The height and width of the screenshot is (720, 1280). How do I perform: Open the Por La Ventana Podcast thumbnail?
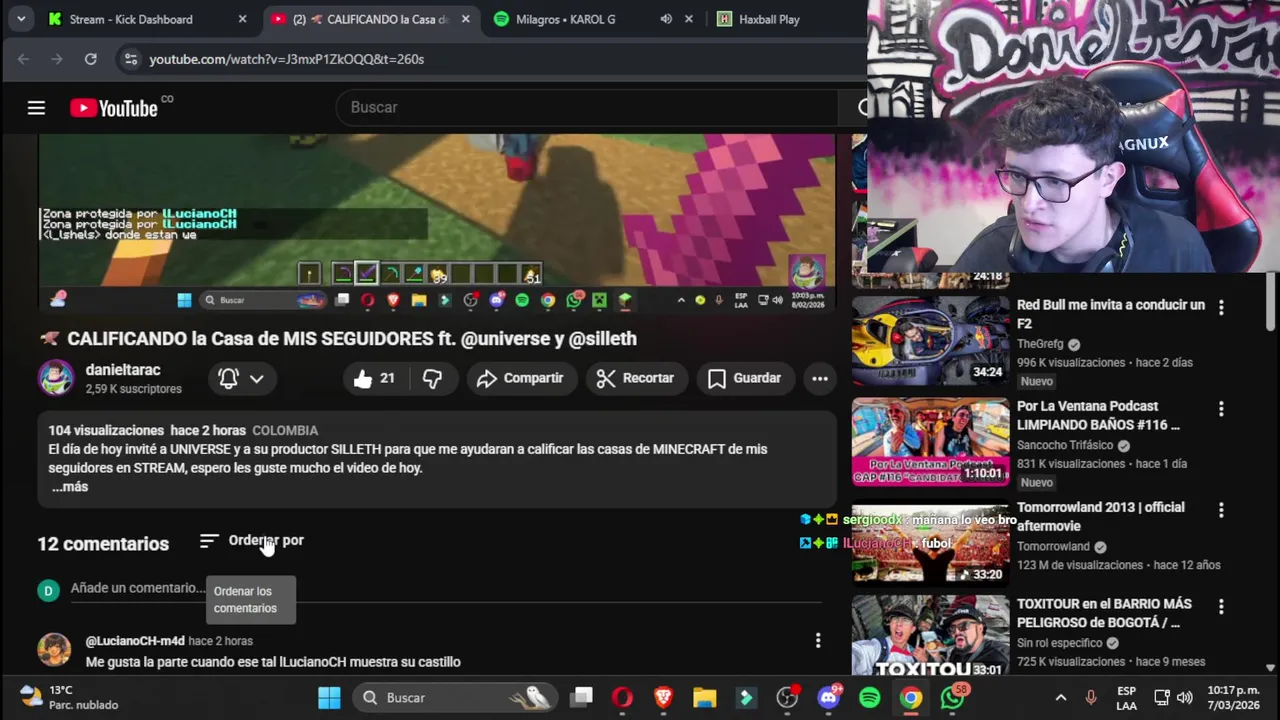click(930, 442)
